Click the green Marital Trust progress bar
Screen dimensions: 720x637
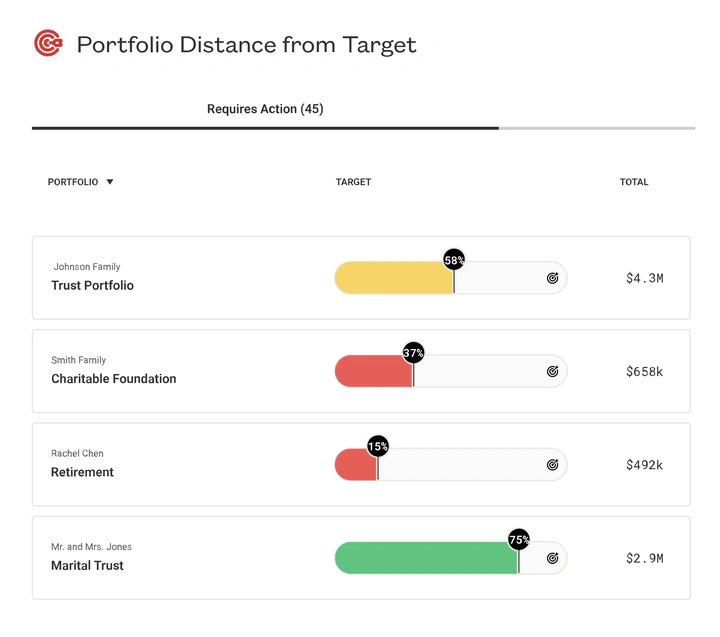pos(427,558)
